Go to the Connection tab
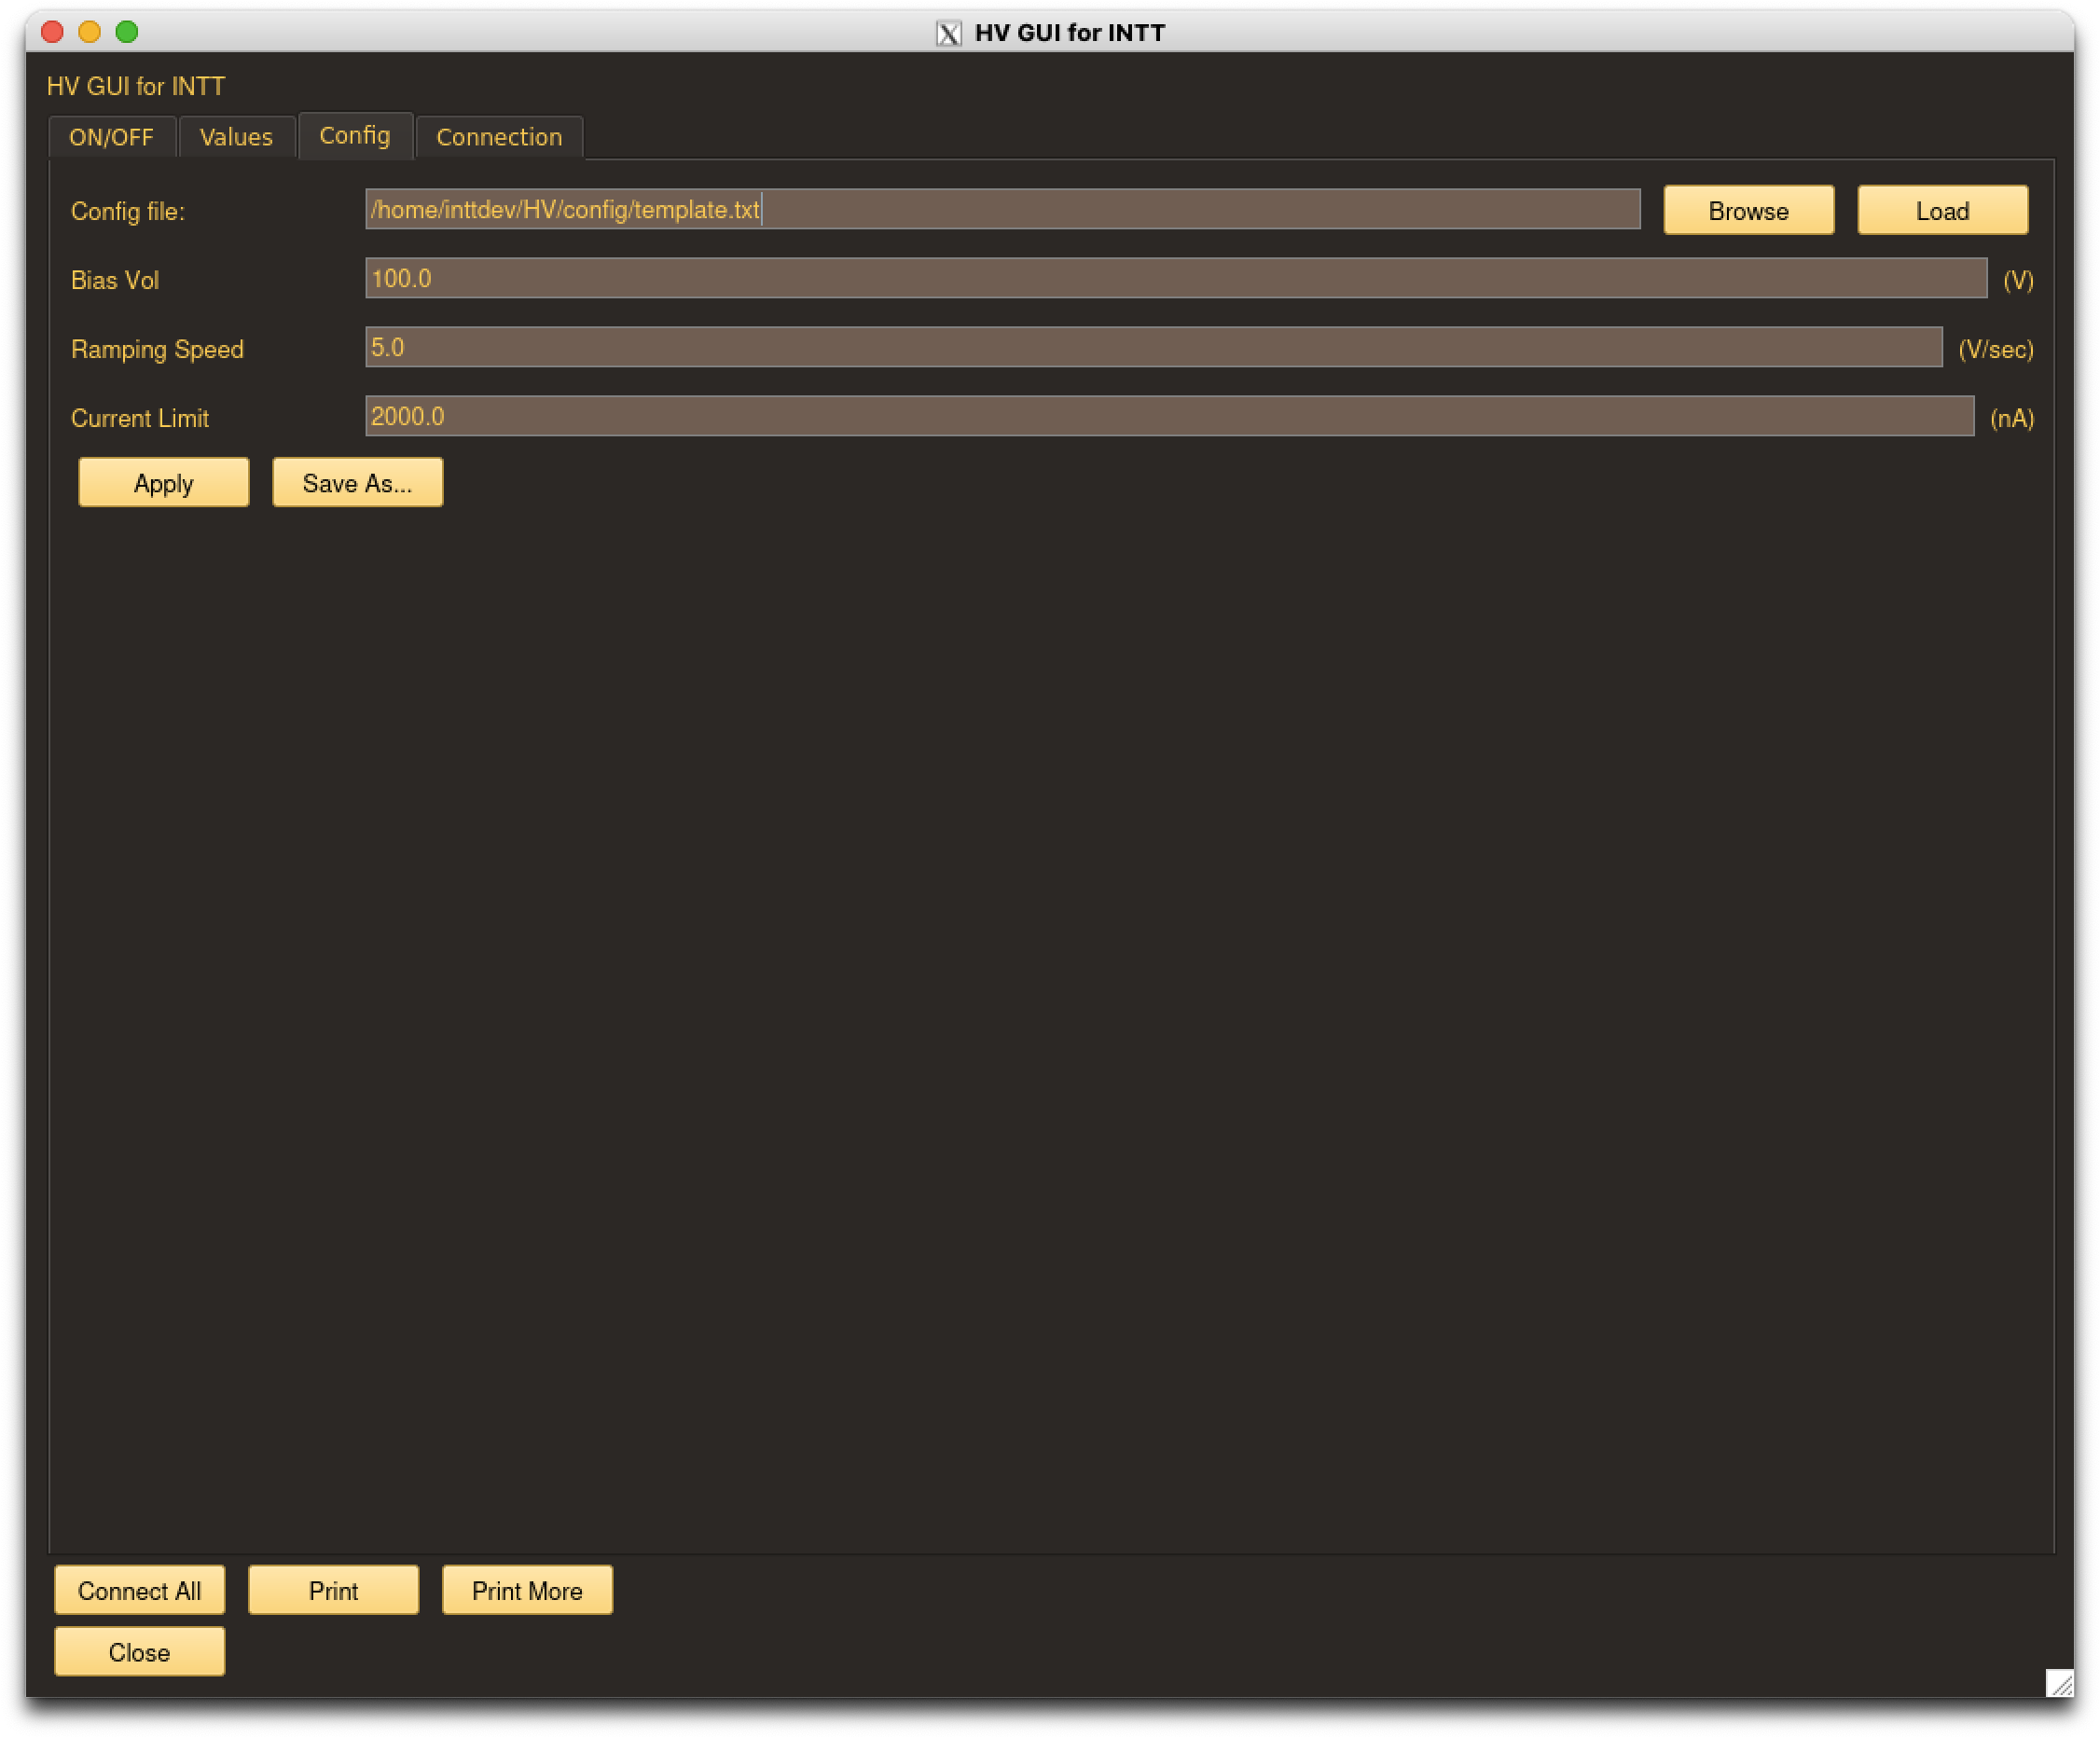The width and height of the screenshot is (2100, 1738). pyautogui.click(x=499, y=137)
